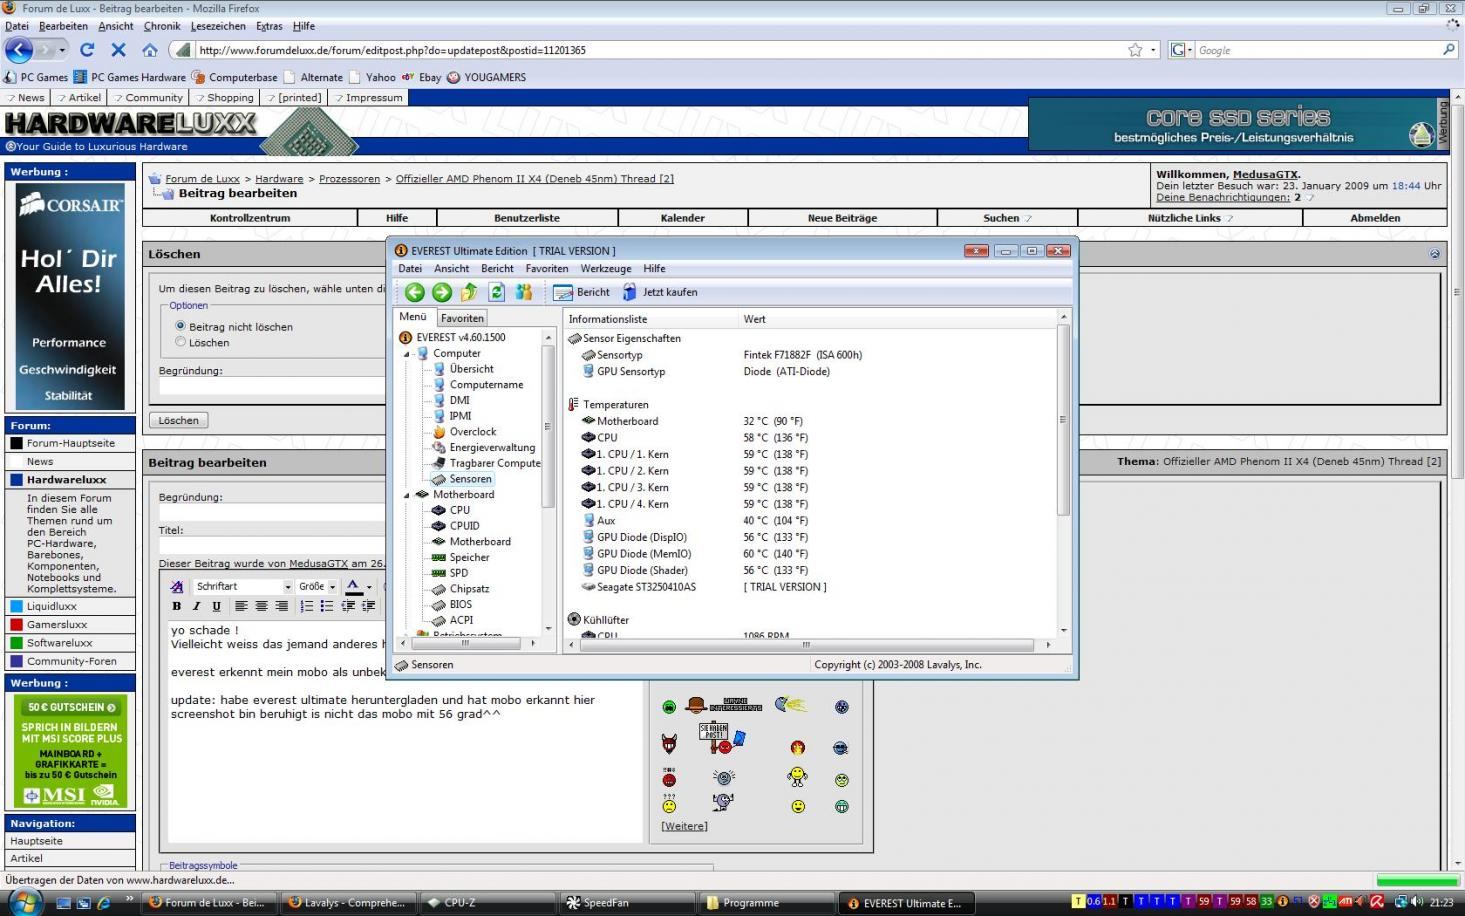The image size is (1465, 916).
Task: Open font color dropdown arrow
Action: [369, 587]
